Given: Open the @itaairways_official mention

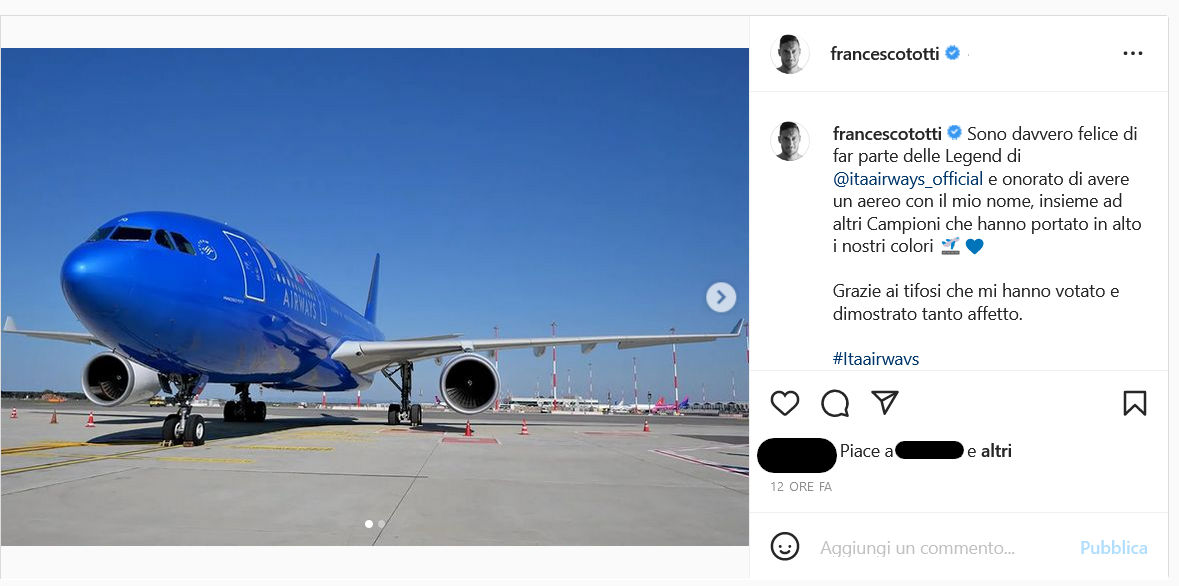Looking at the screenshot, I should pyautogui.click(x=908, y=179).
